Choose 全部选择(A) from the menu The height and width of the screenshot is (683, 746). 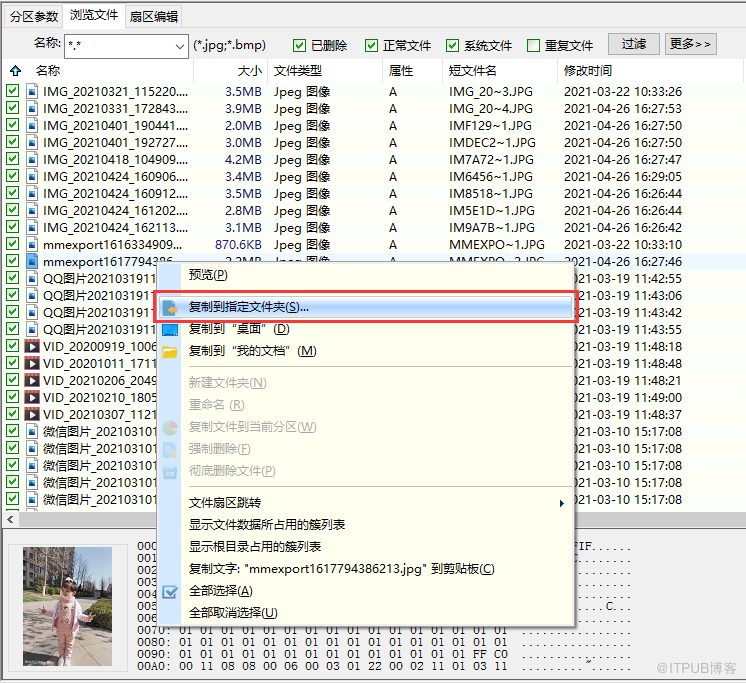tap(221, 591)
